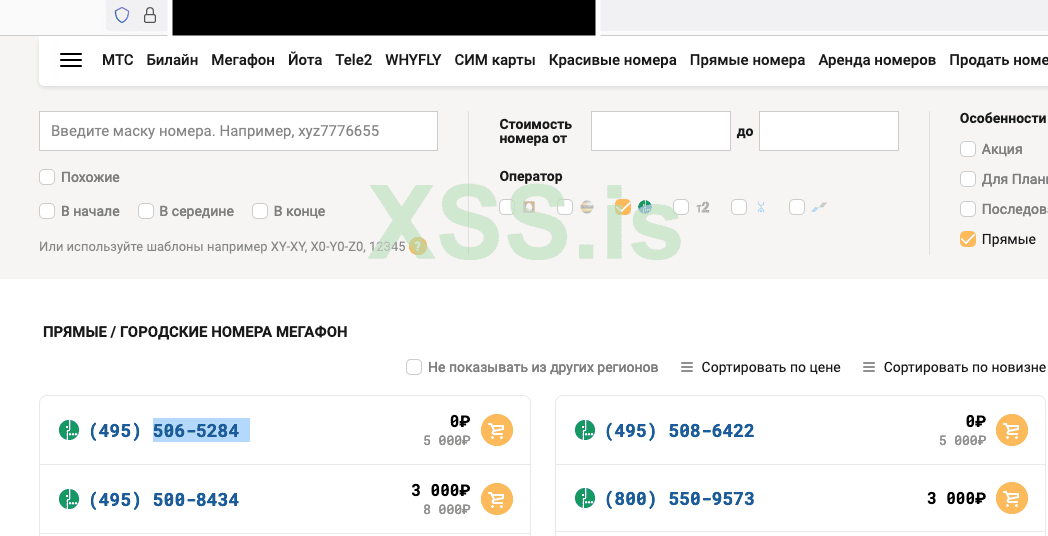Open number (800) 550-9573
The width and height of the screenshot is (1048, 536).
679,499
